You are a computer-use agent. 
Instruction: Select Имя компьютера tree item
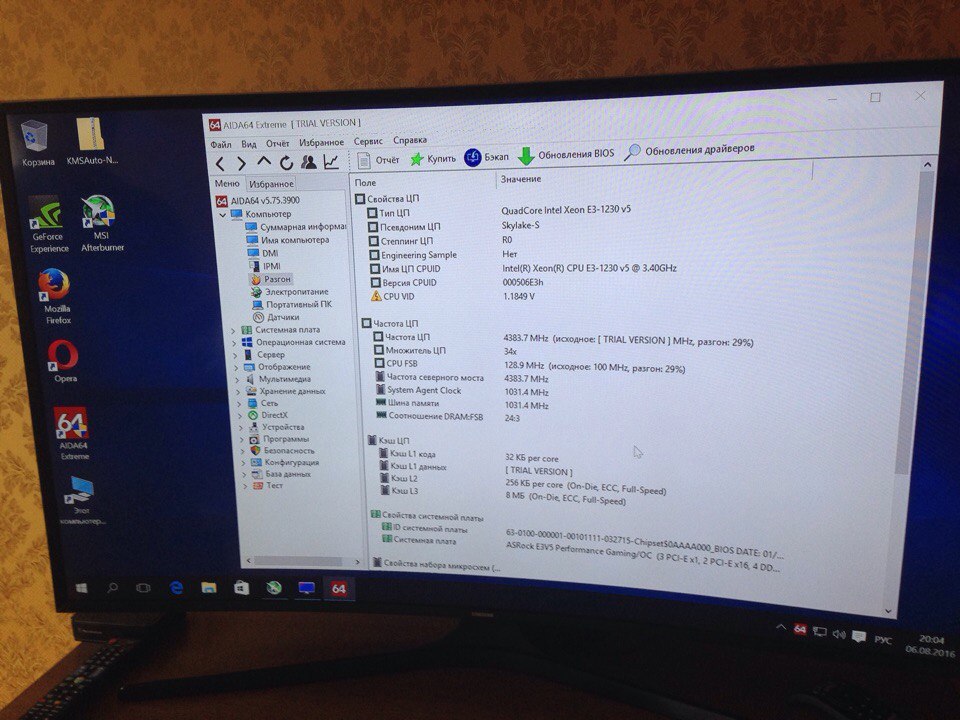pos(288,240)
